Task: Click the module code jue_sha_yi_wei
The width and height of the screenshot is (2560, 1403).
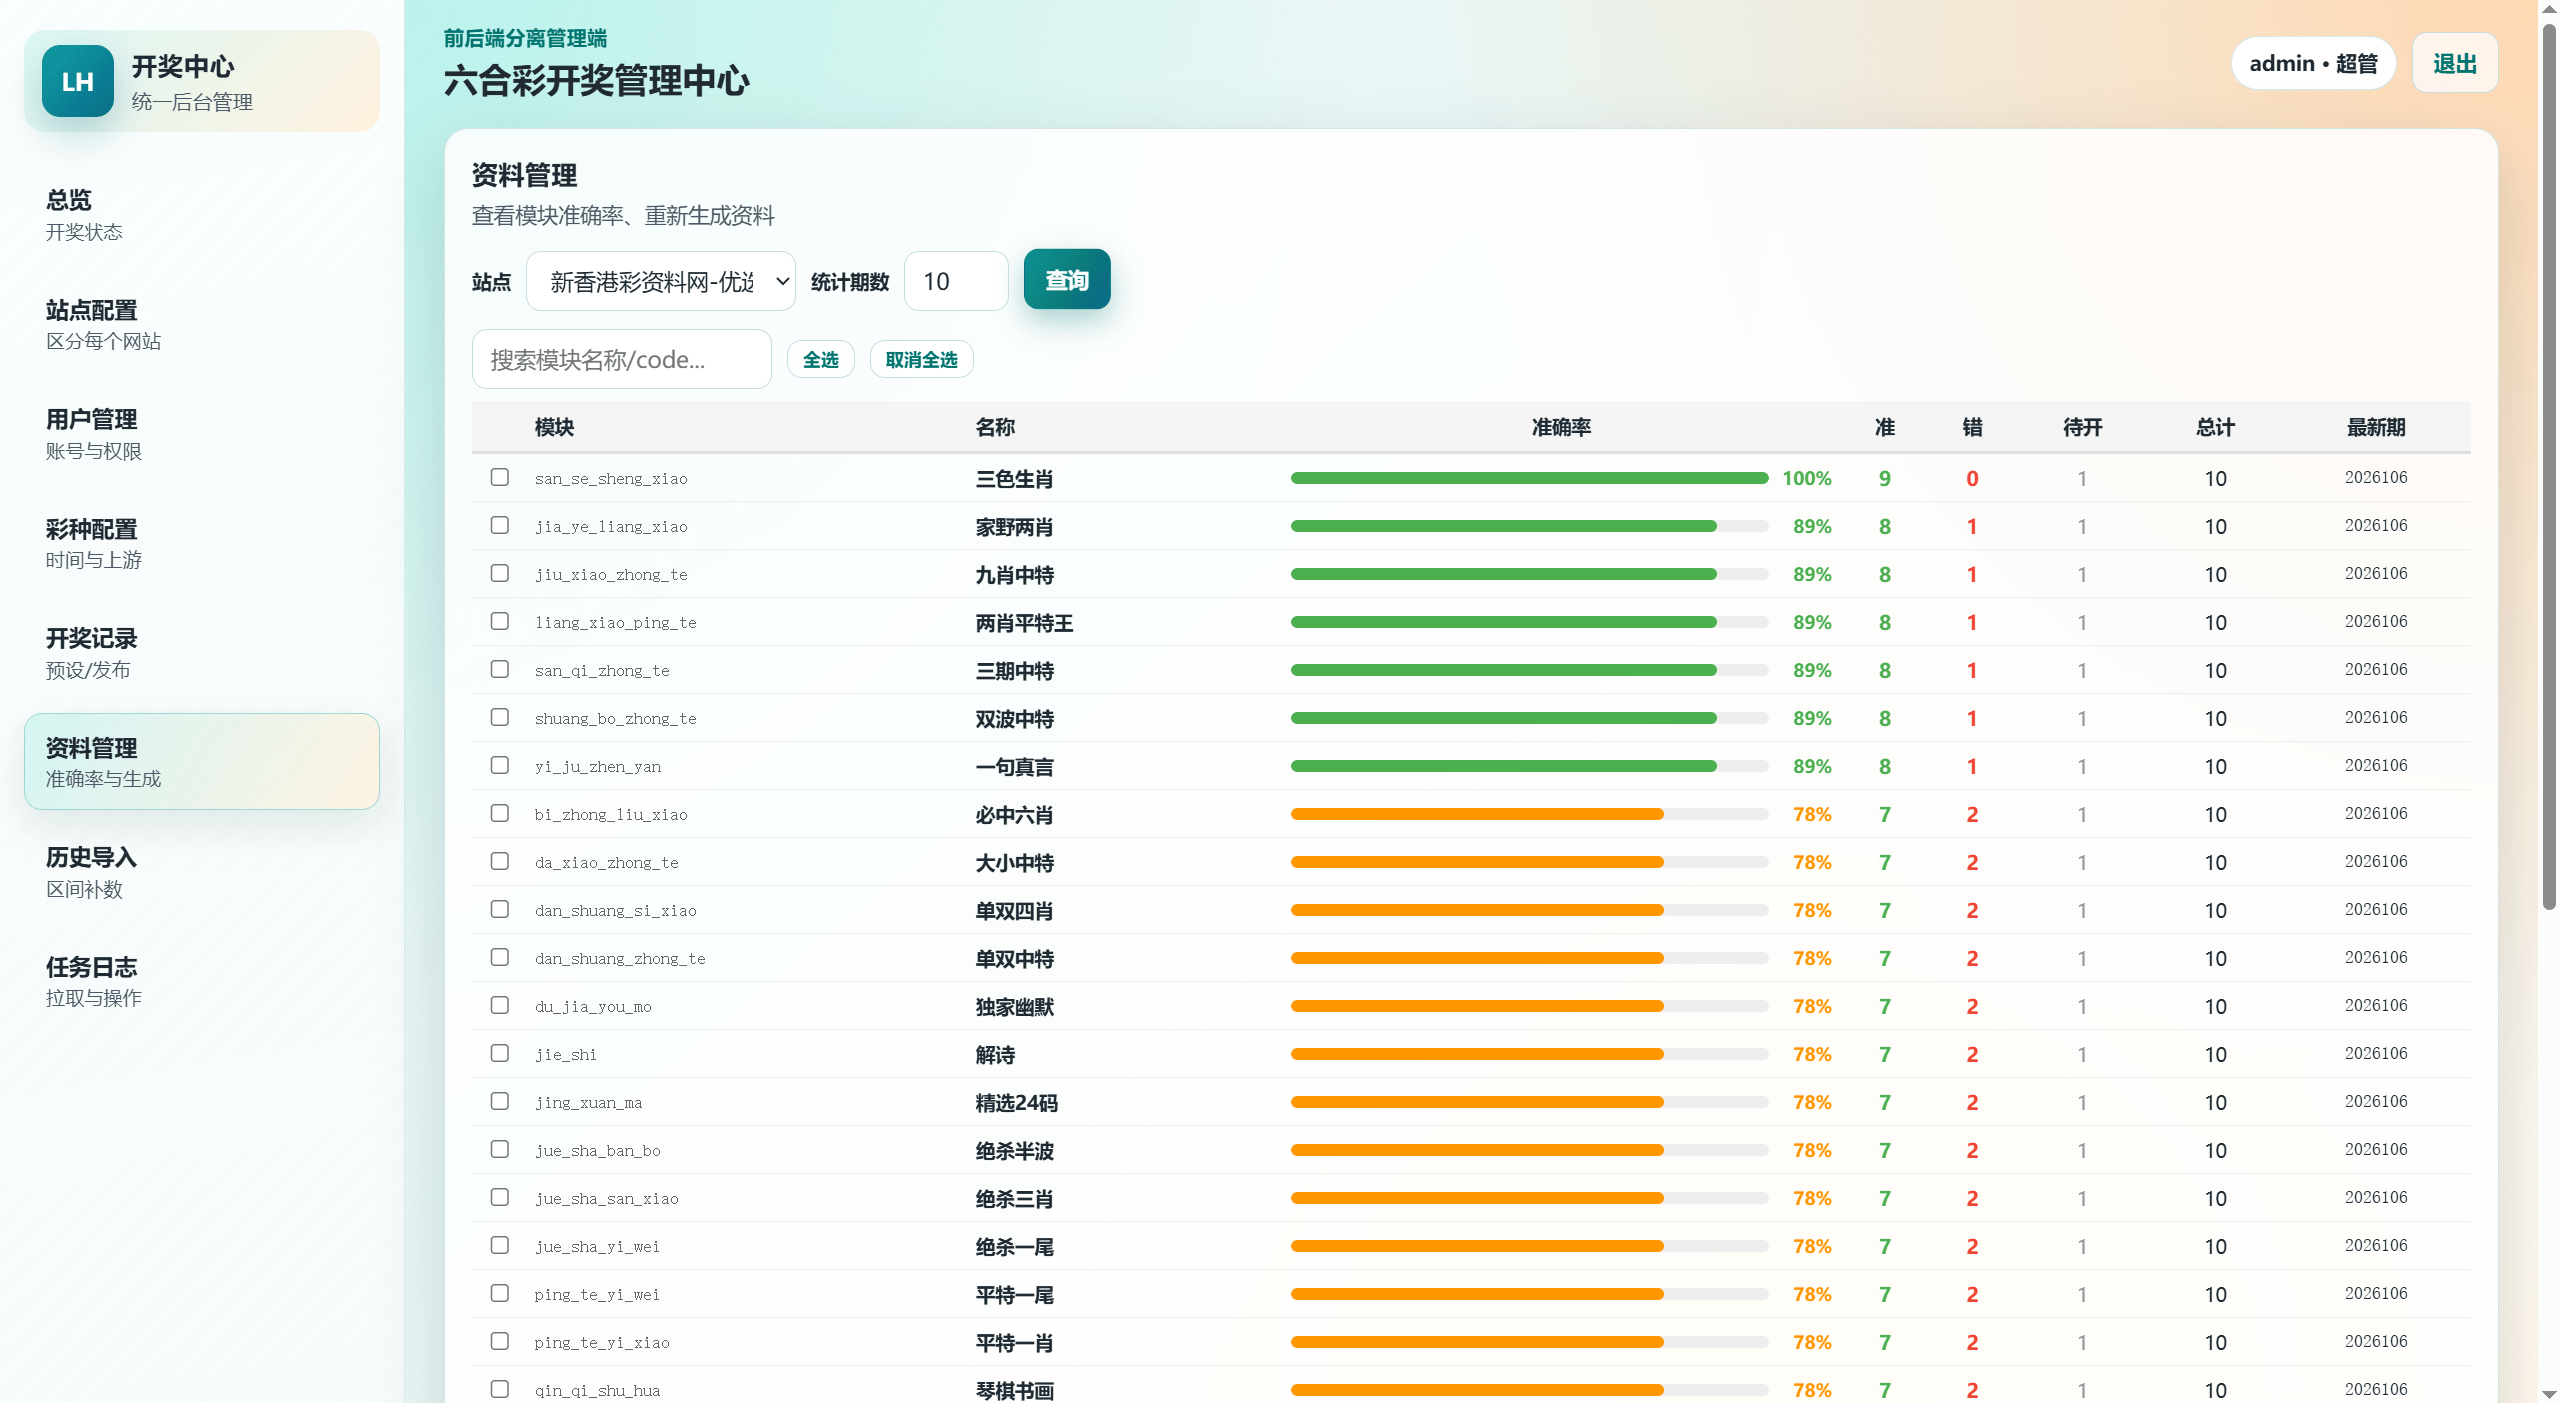Action: pyautogui.click(x=597, y=1246)
